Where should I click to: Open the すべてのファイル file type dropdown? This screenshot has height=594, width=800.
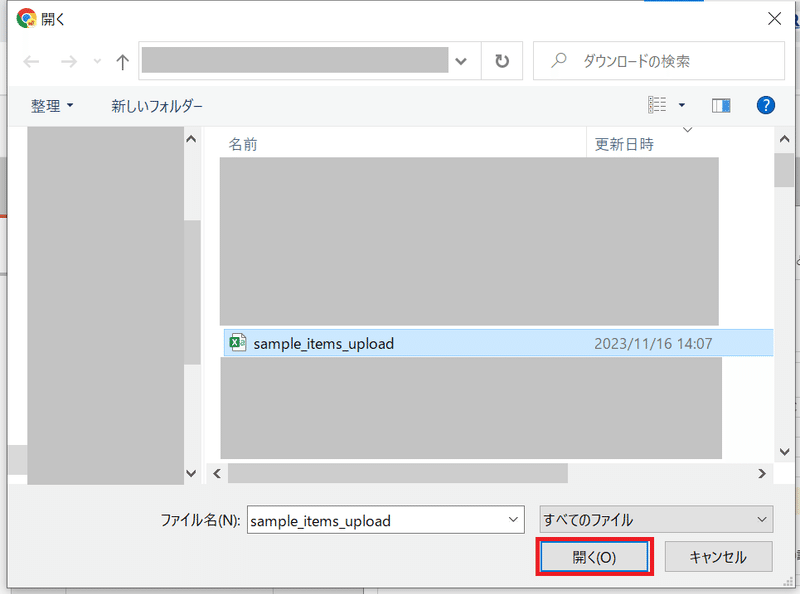[x=657, y=519]
